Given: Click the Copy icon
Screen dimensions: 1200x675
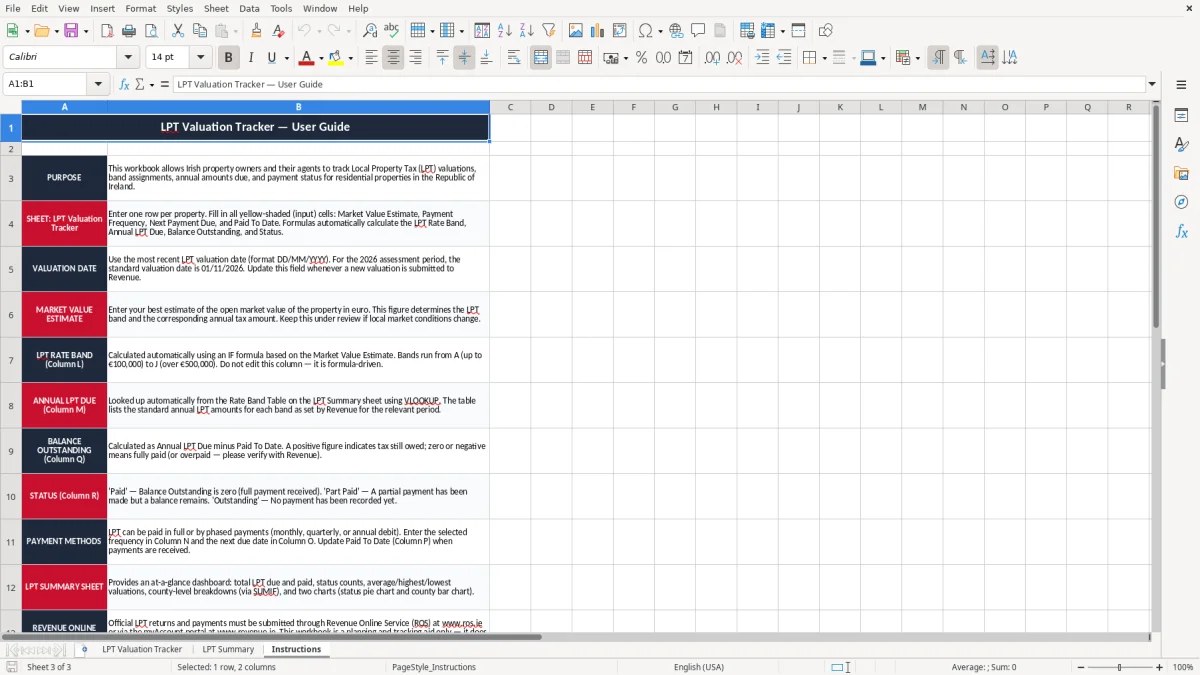Looking at the screenshot, I should pos(200,31).
